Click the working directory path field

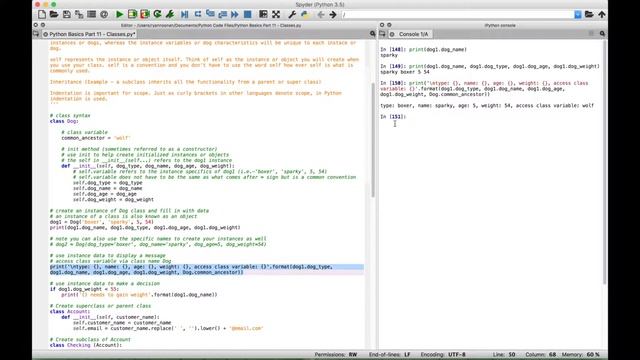coord(457,15)
